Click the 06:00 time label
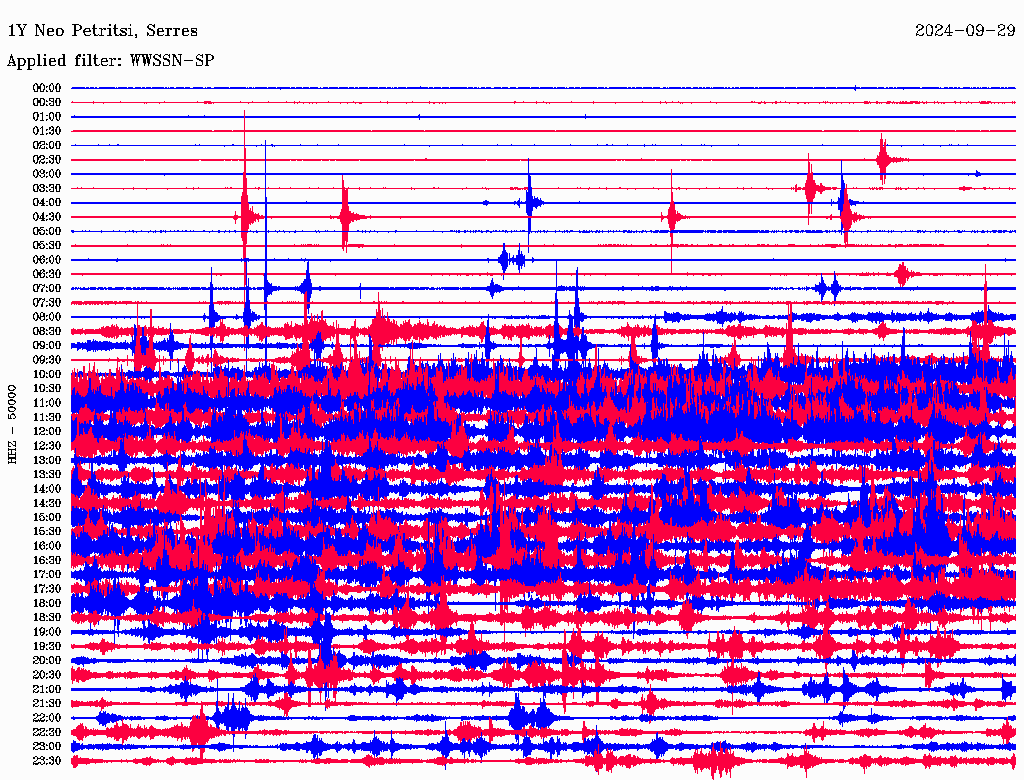This screenshot has width=1024, height=780. click(47, 260)
